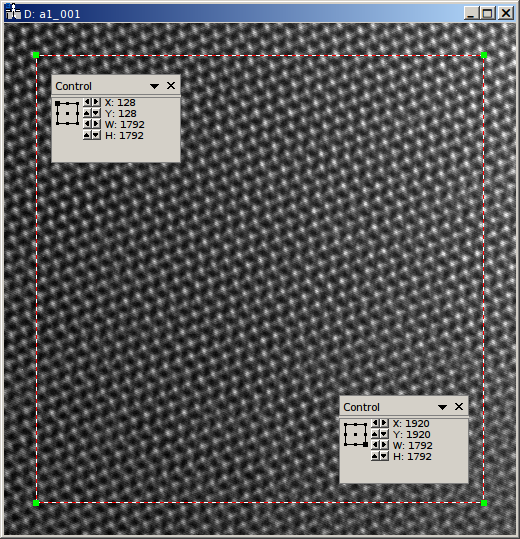Select the center anchor dot in upper Control panel

tap(67, 113)
